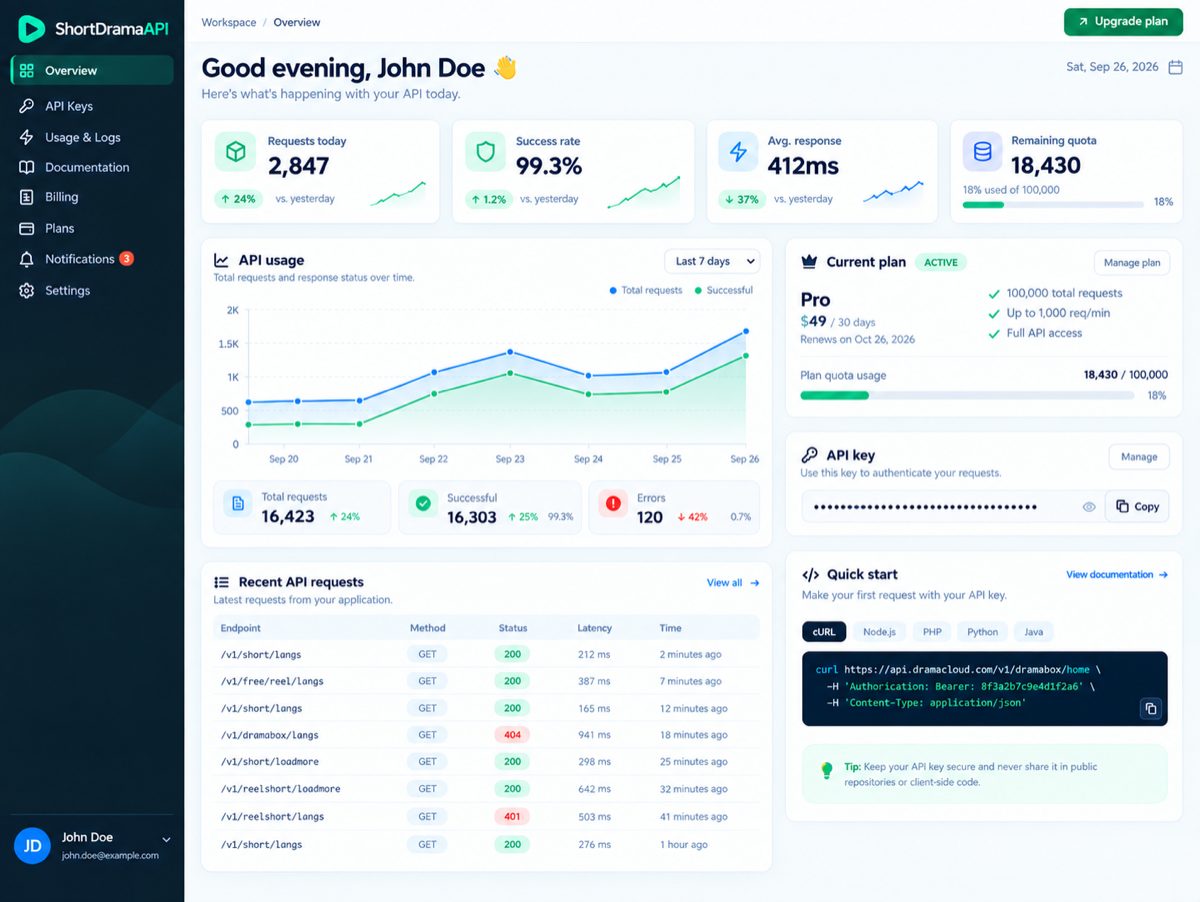Click the Requests today cube icon

[x=235, y=152]
